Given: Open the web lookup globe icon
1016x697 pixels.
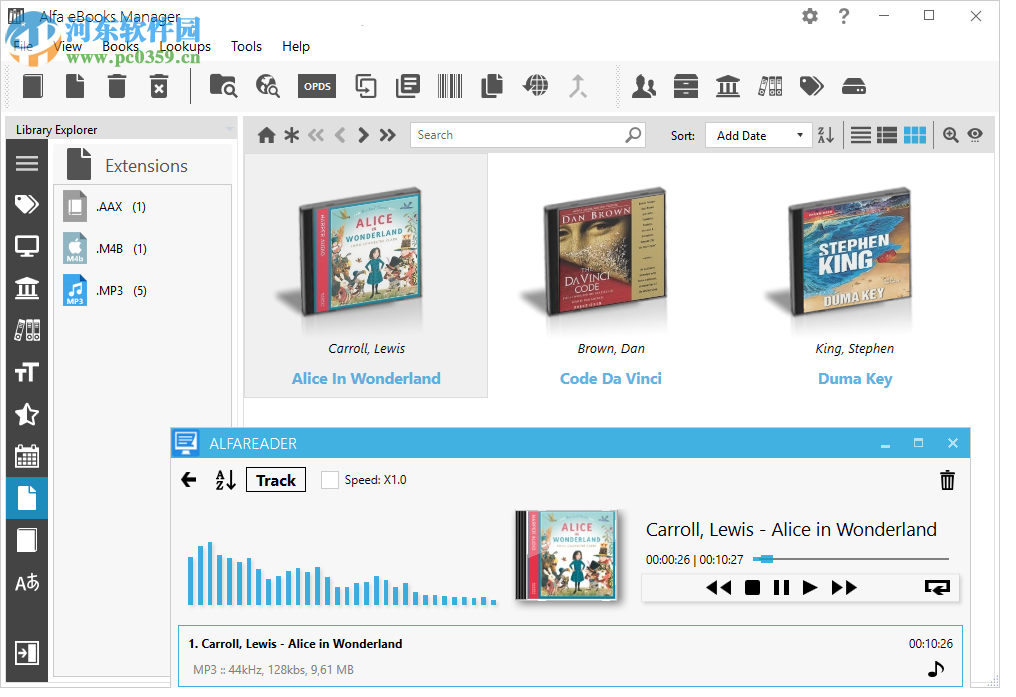Looking at the screenshot, I should pos(535,86).
